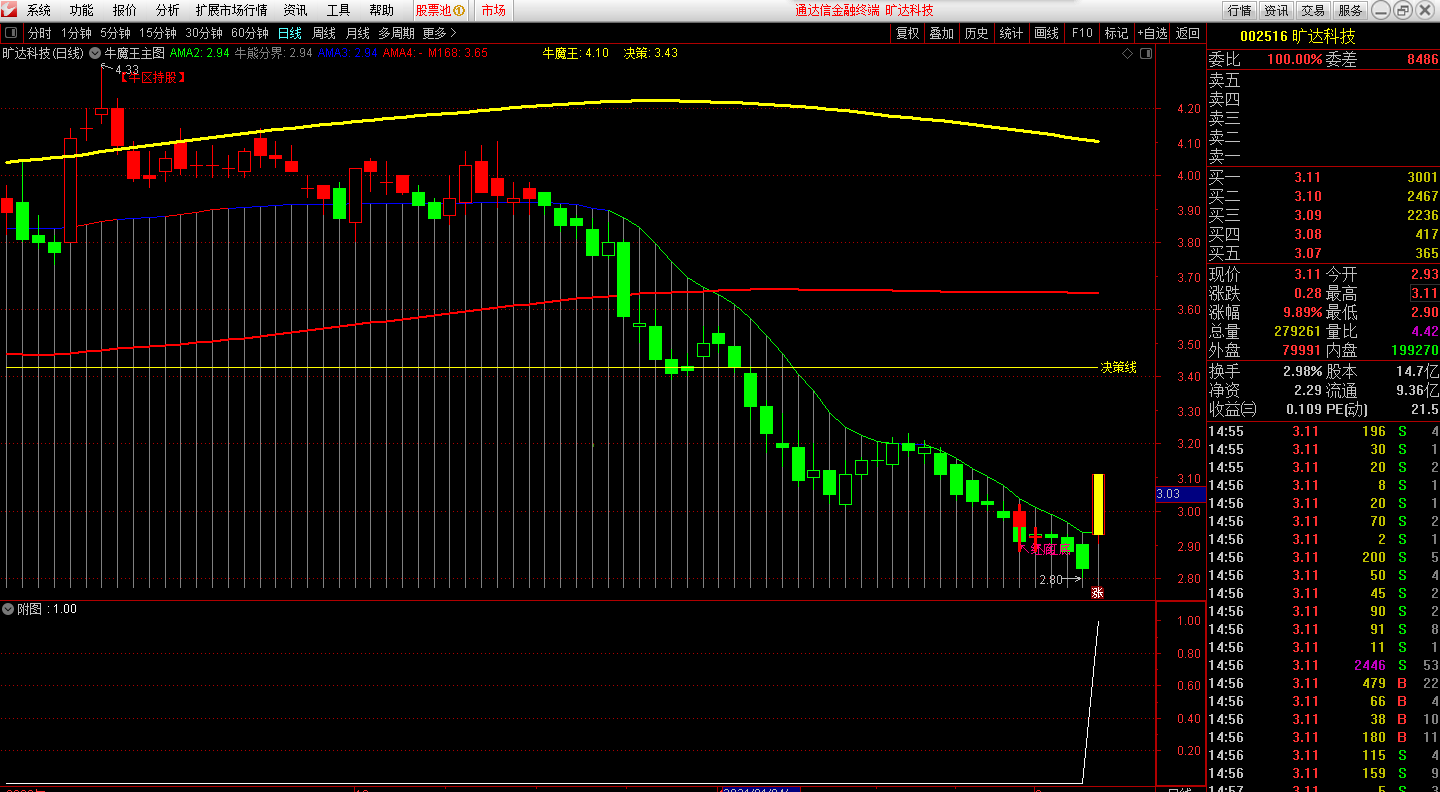Click the 买一 price 3.11 row

click(x=1323, y=177)
